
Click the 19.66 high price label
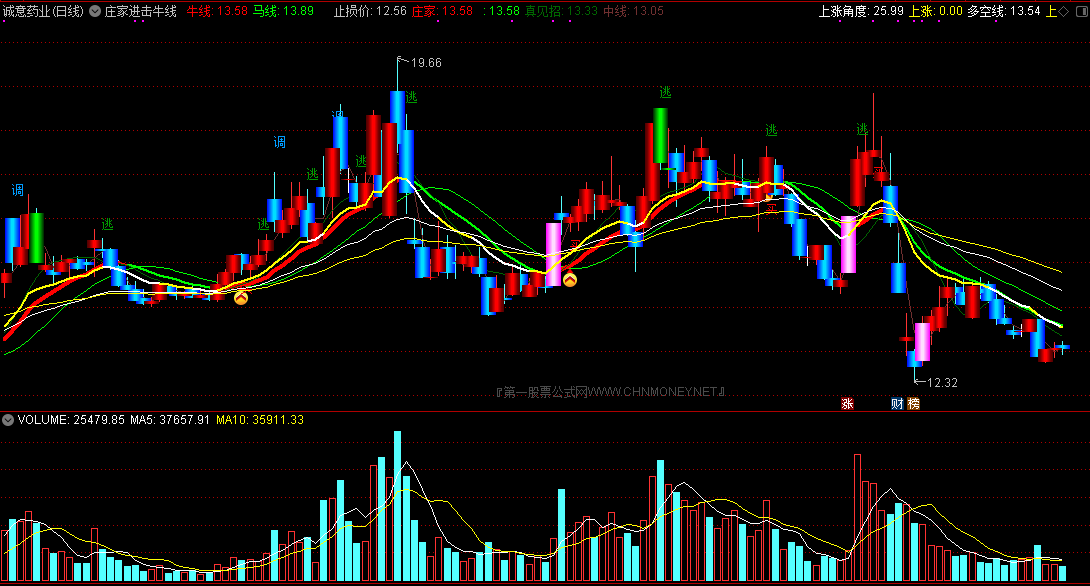click(x=426, y=63)
